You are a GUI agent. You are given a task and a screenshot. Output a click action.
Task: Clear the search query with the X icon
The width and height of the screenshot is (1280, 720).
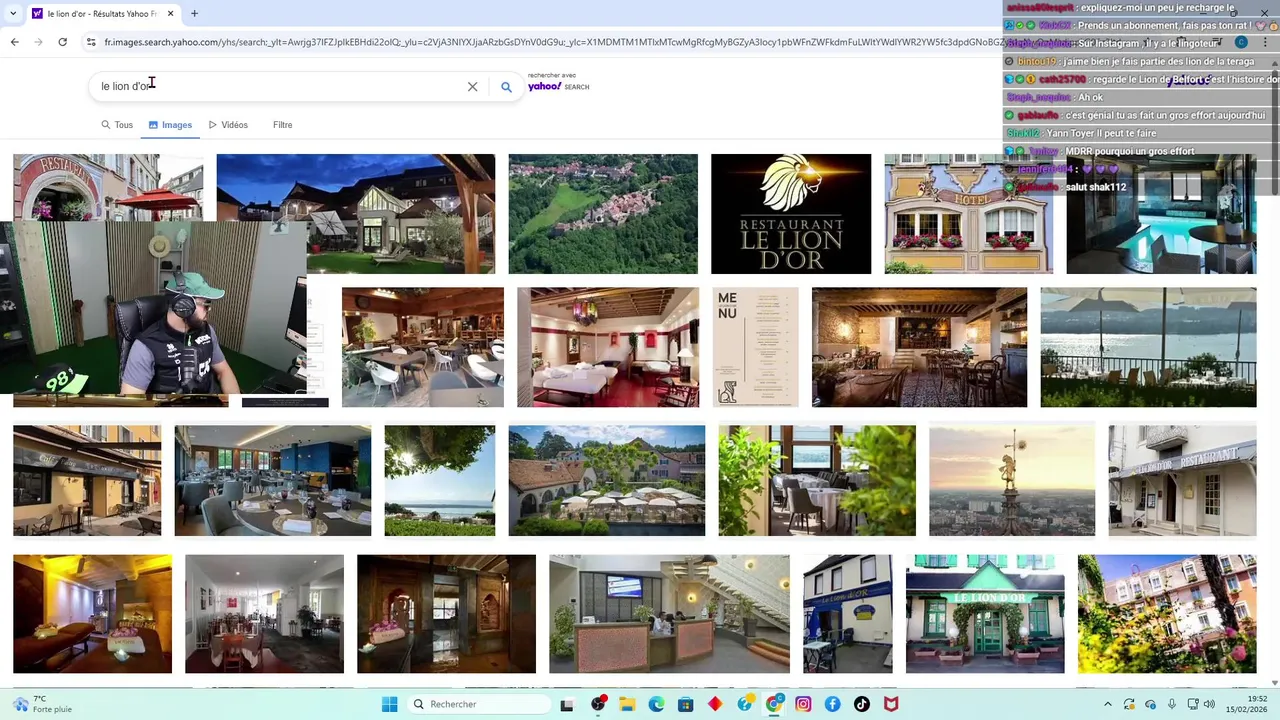pos(473,87)
